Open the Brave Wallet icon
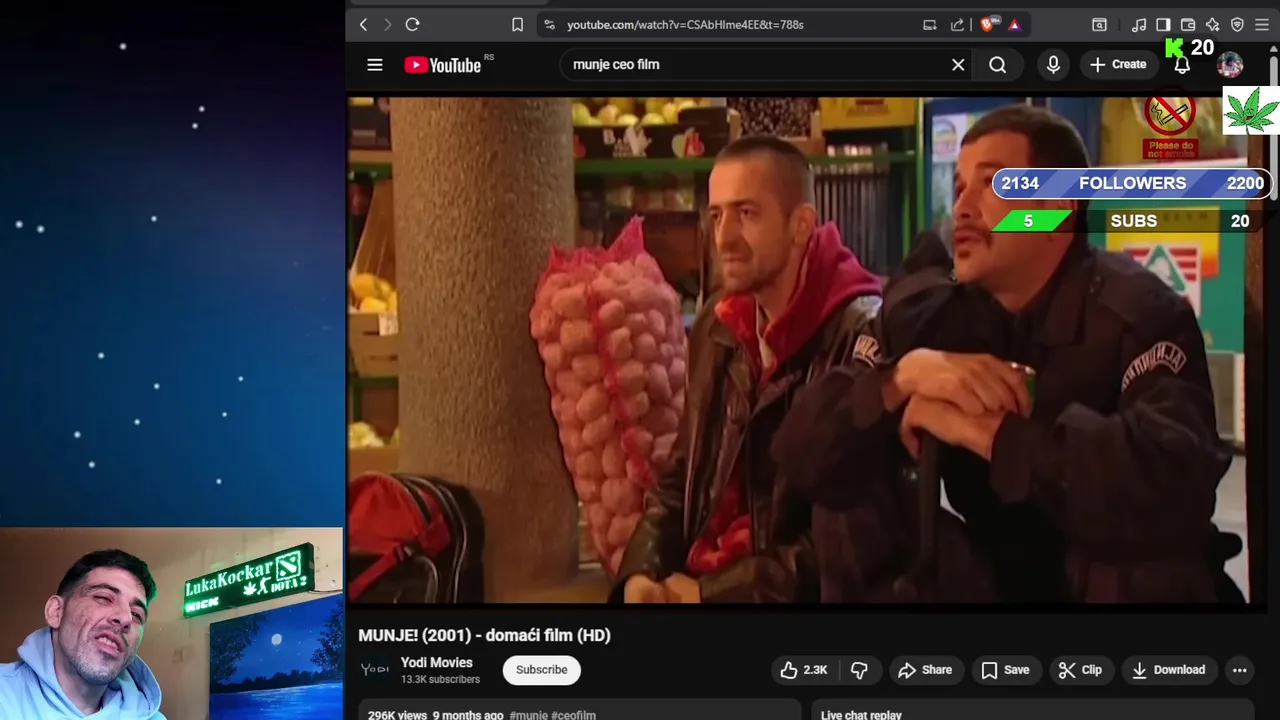The image size is (1280, 720). [1188, 25]
